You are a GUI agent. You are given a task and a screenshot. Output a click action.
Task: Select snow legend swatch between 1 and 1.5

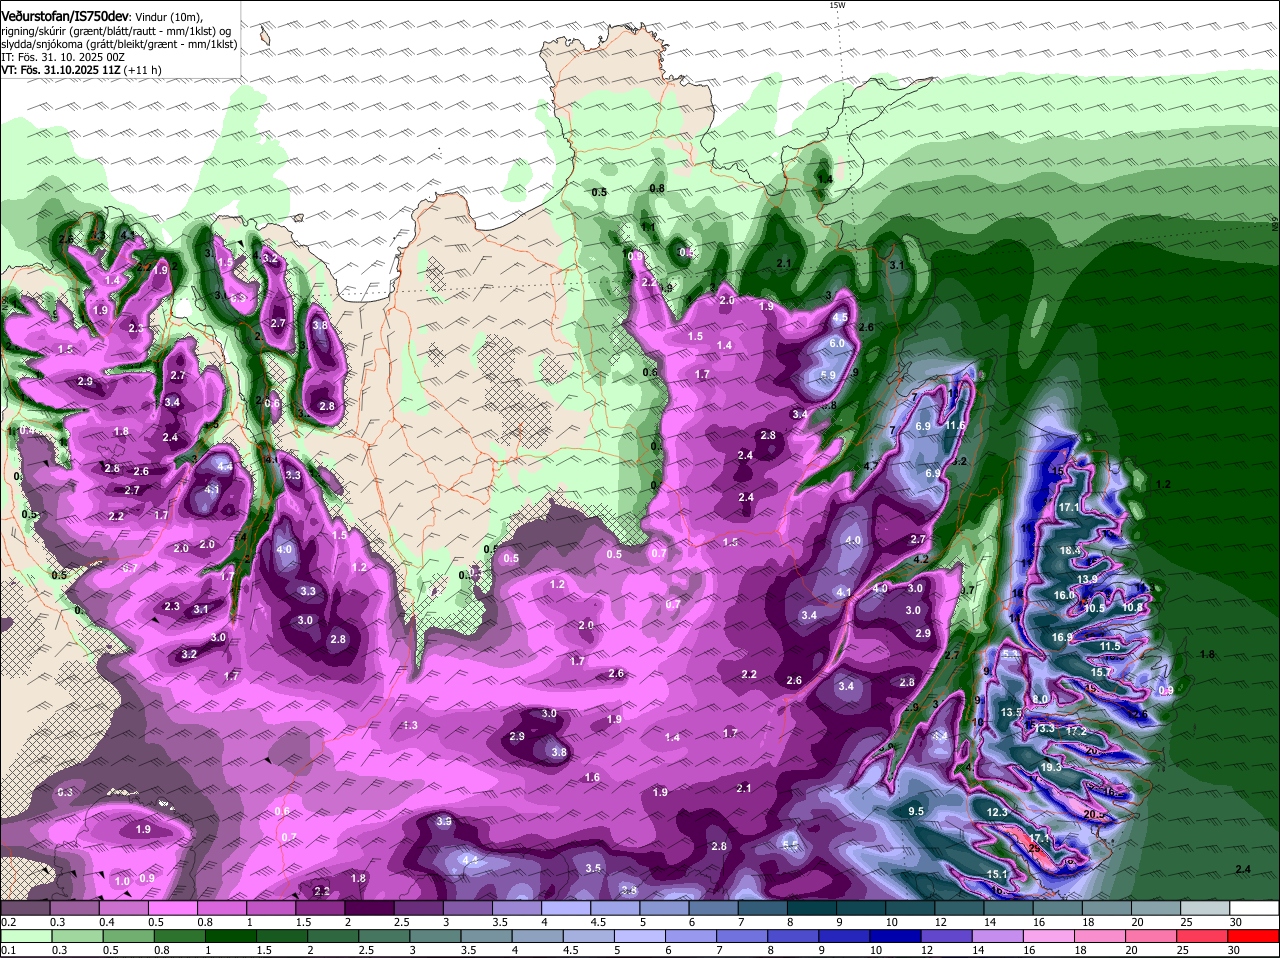[x=270, y=908]
